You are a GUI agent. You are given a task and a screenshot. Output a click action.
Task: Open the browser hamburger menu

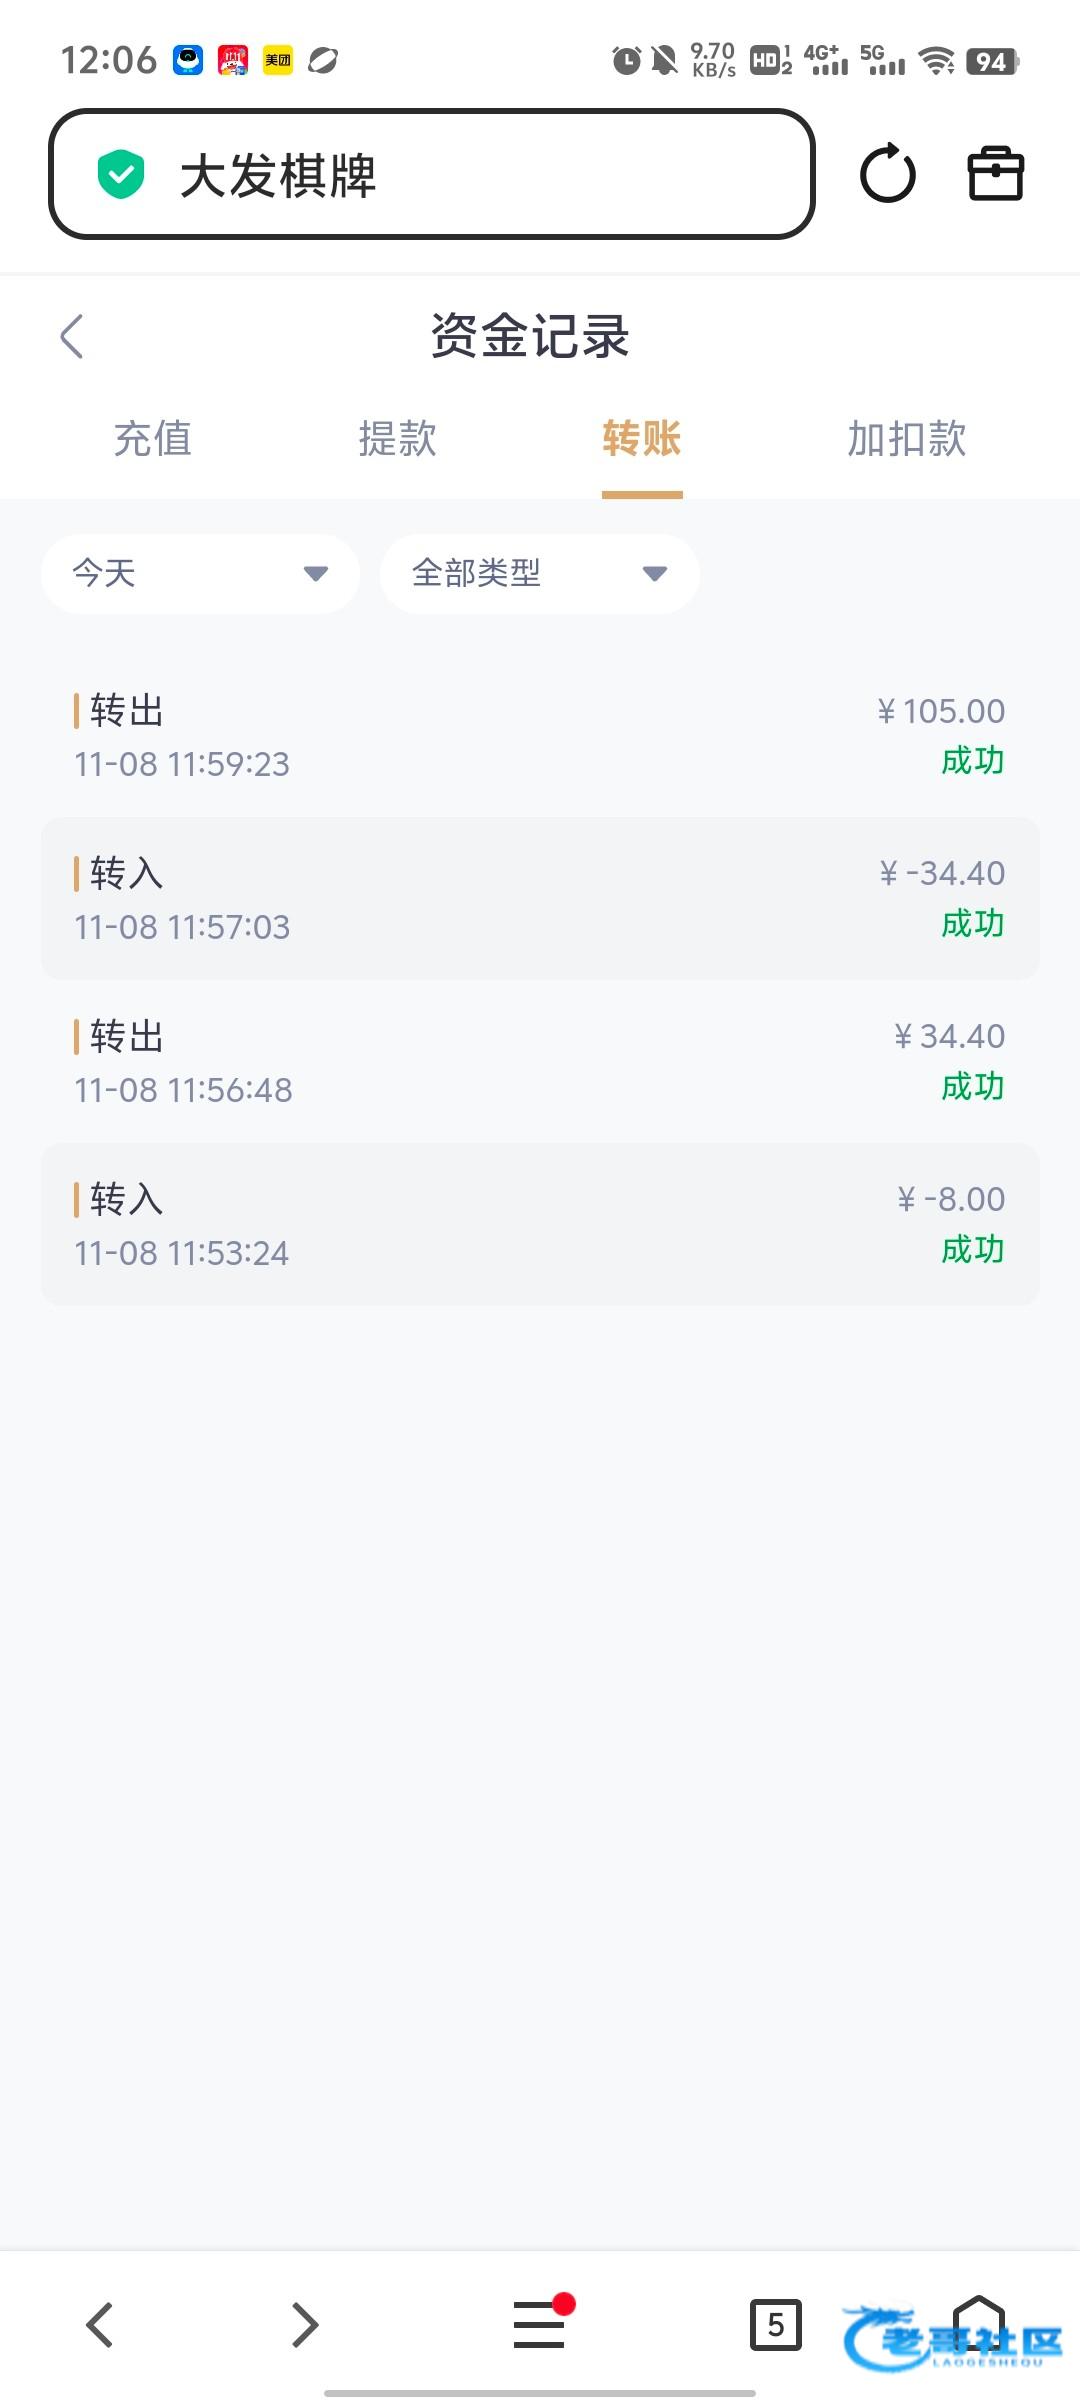[x=540, y=2324]
